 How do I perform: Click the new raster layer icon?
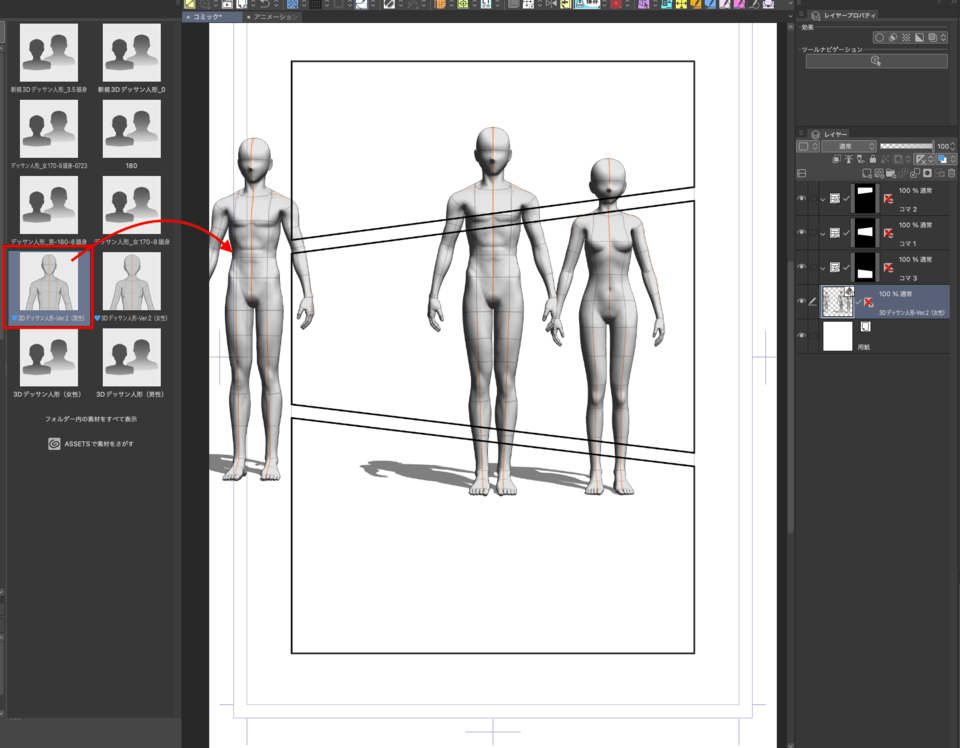click(x=867, y=173)
